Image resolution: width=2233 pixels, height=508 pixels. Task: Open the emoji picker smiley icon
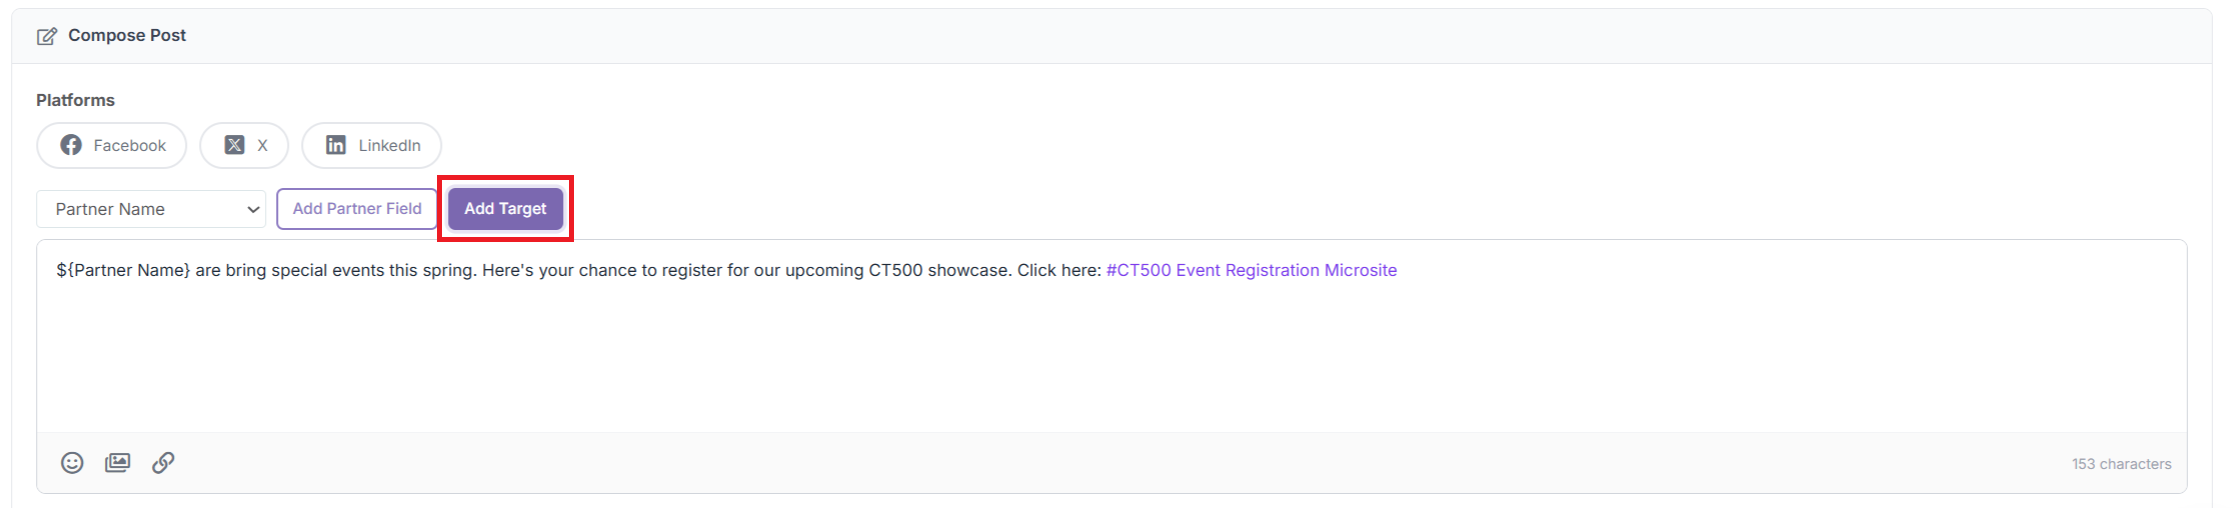(x=72, y=462)
